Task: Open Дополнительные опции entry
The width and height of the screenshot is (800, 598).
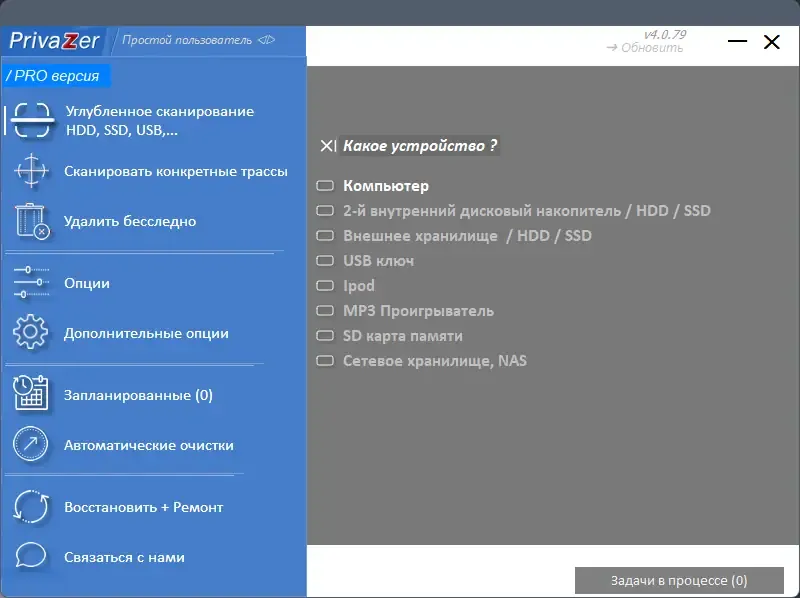Action: click(146, 333)
